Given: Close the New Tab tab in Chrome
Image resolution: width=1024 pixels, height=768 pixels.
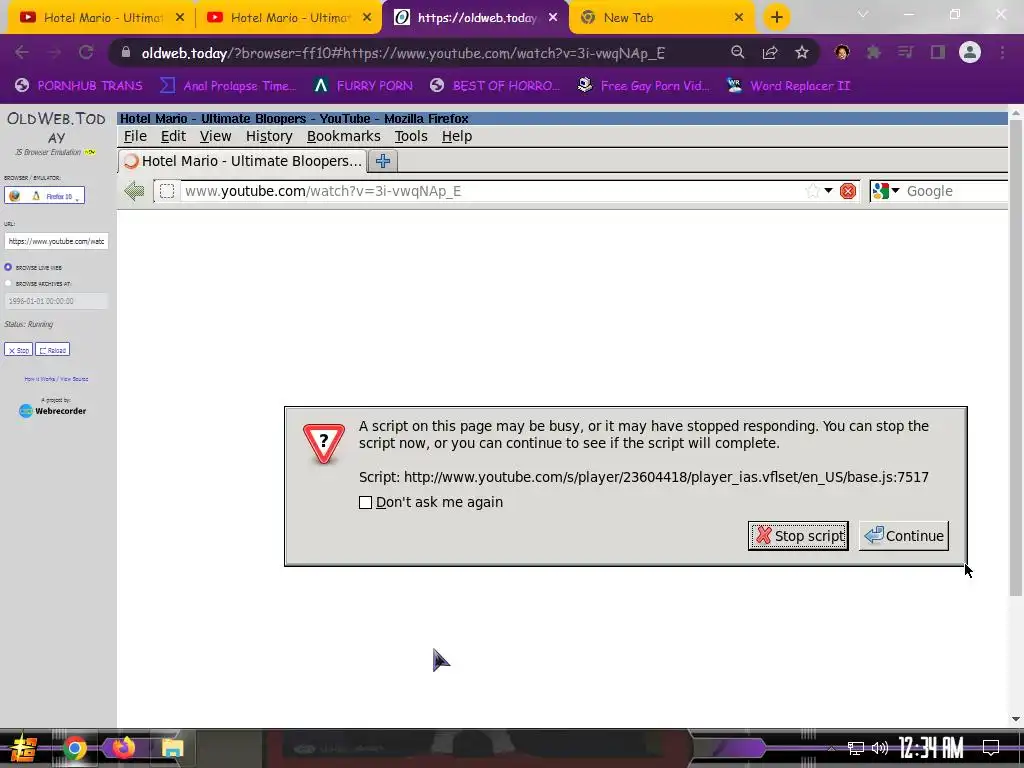Looking at the screenshot, I should tap(739, 18).
